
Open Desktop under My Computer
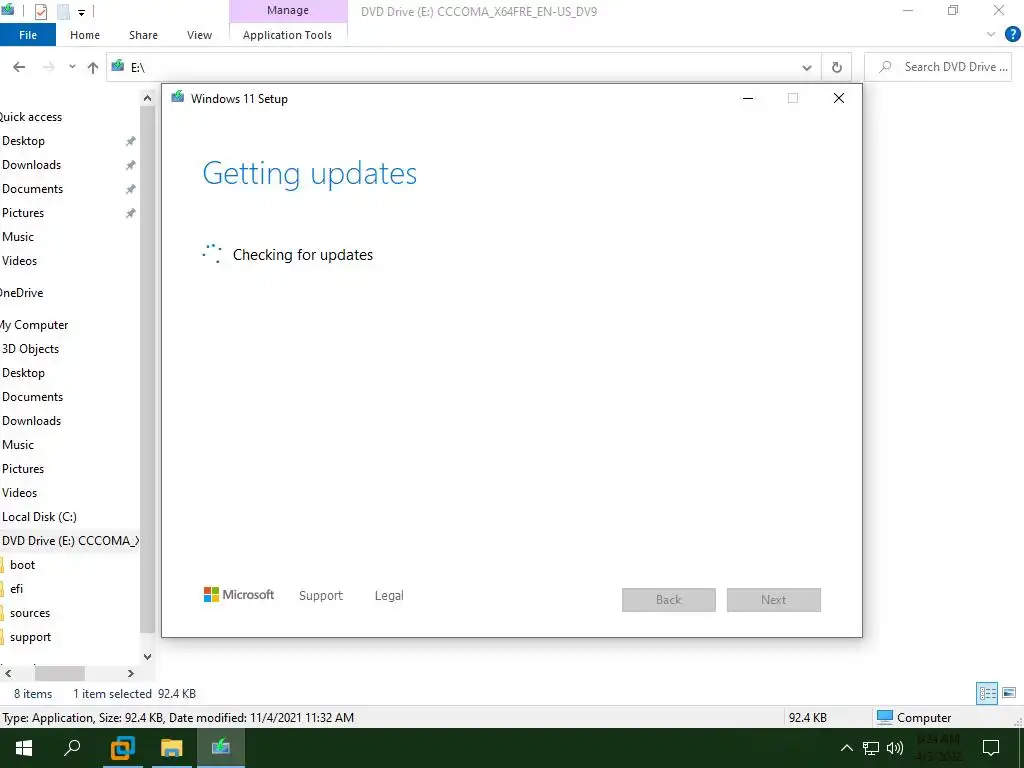coord(24,373)
